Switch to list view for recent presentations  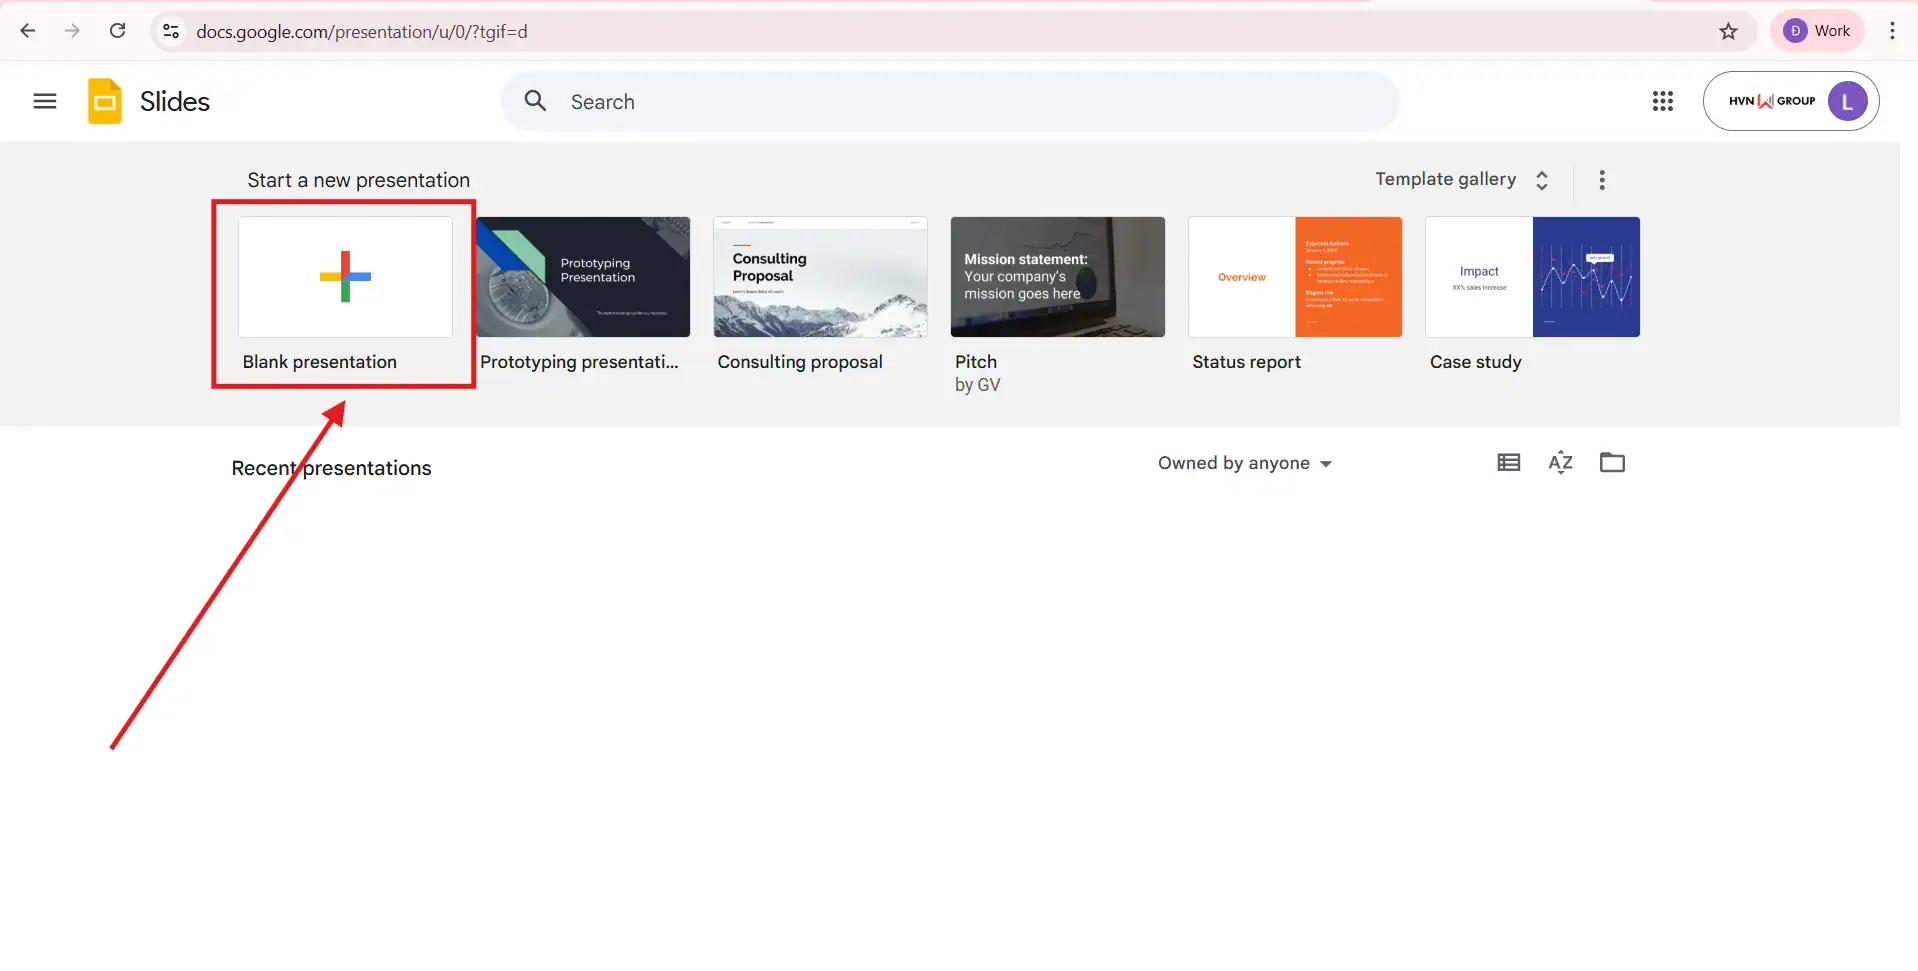1508,462
